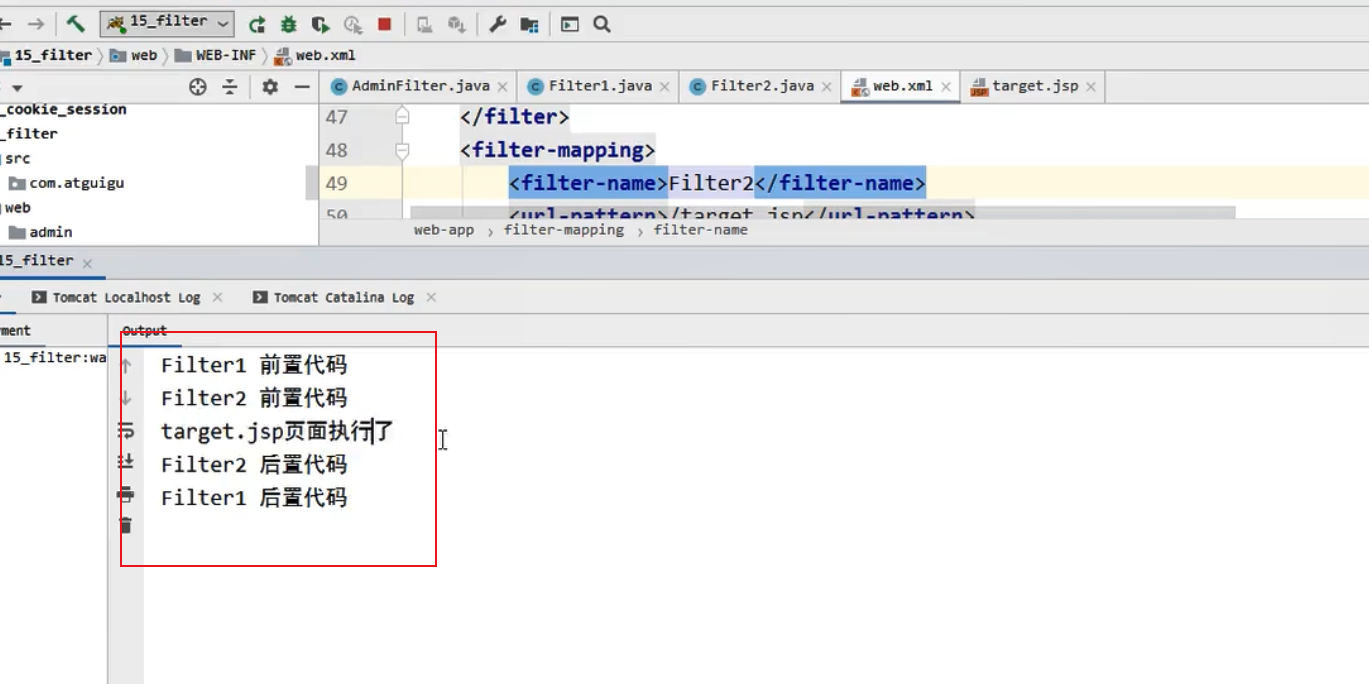Hide project panel with minus icon
1369x684 pixels.
(x=302, y=87)
